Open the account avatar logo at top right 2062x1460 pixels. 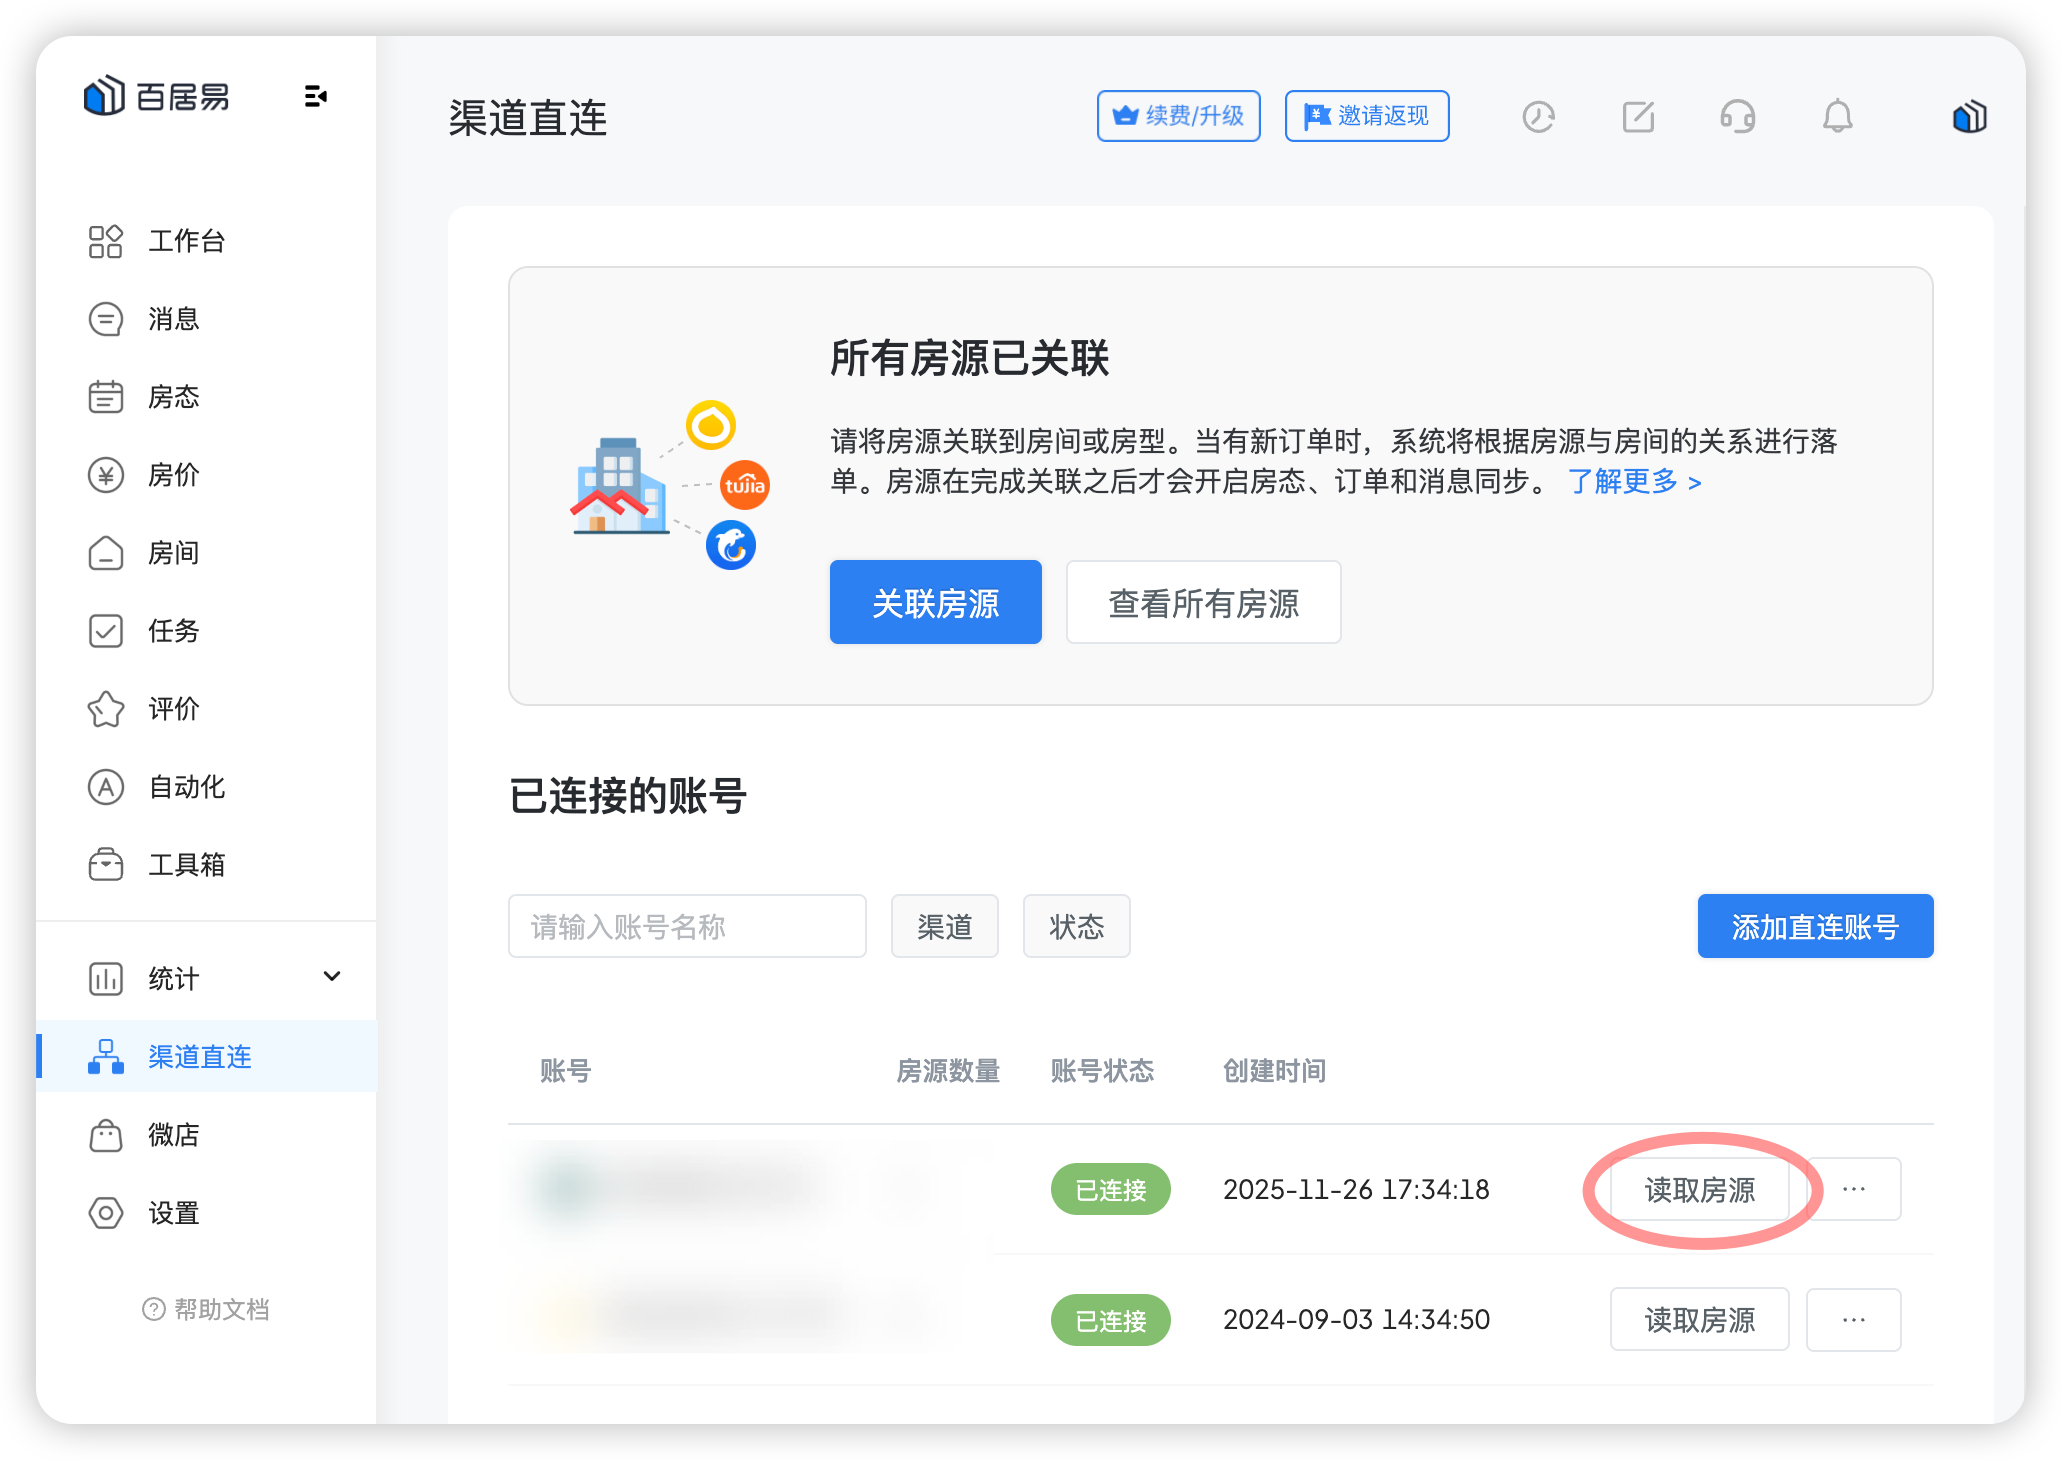1968,117
